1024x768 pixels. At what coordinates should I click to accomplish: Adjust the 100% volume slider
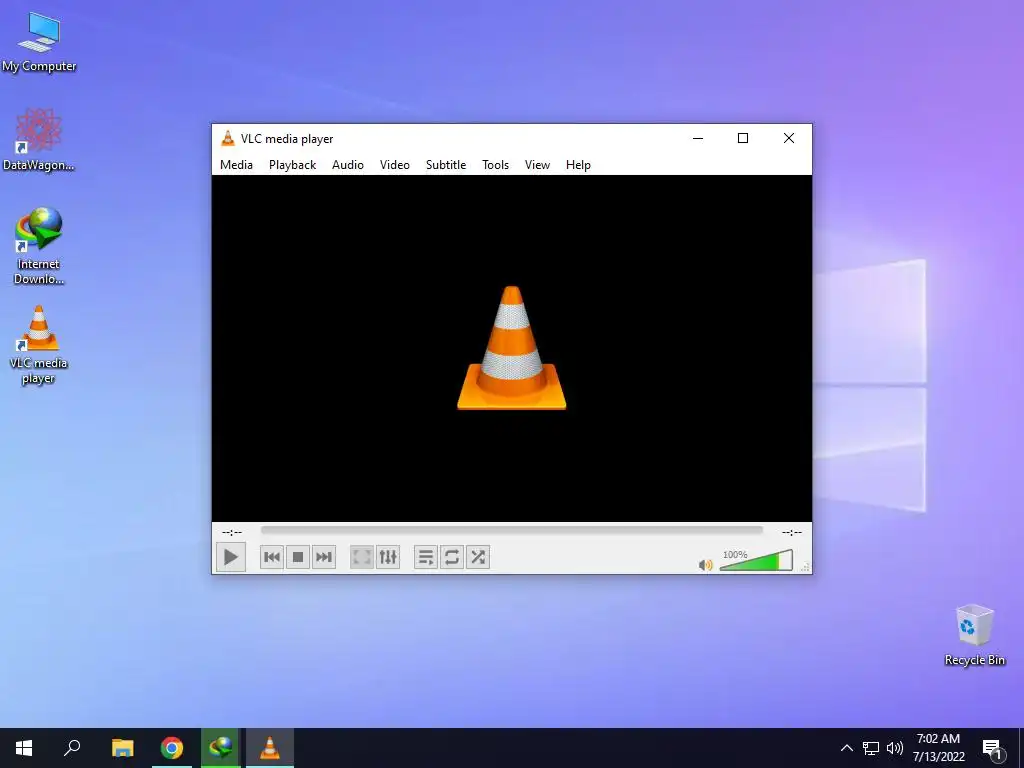tap(756, 560)
